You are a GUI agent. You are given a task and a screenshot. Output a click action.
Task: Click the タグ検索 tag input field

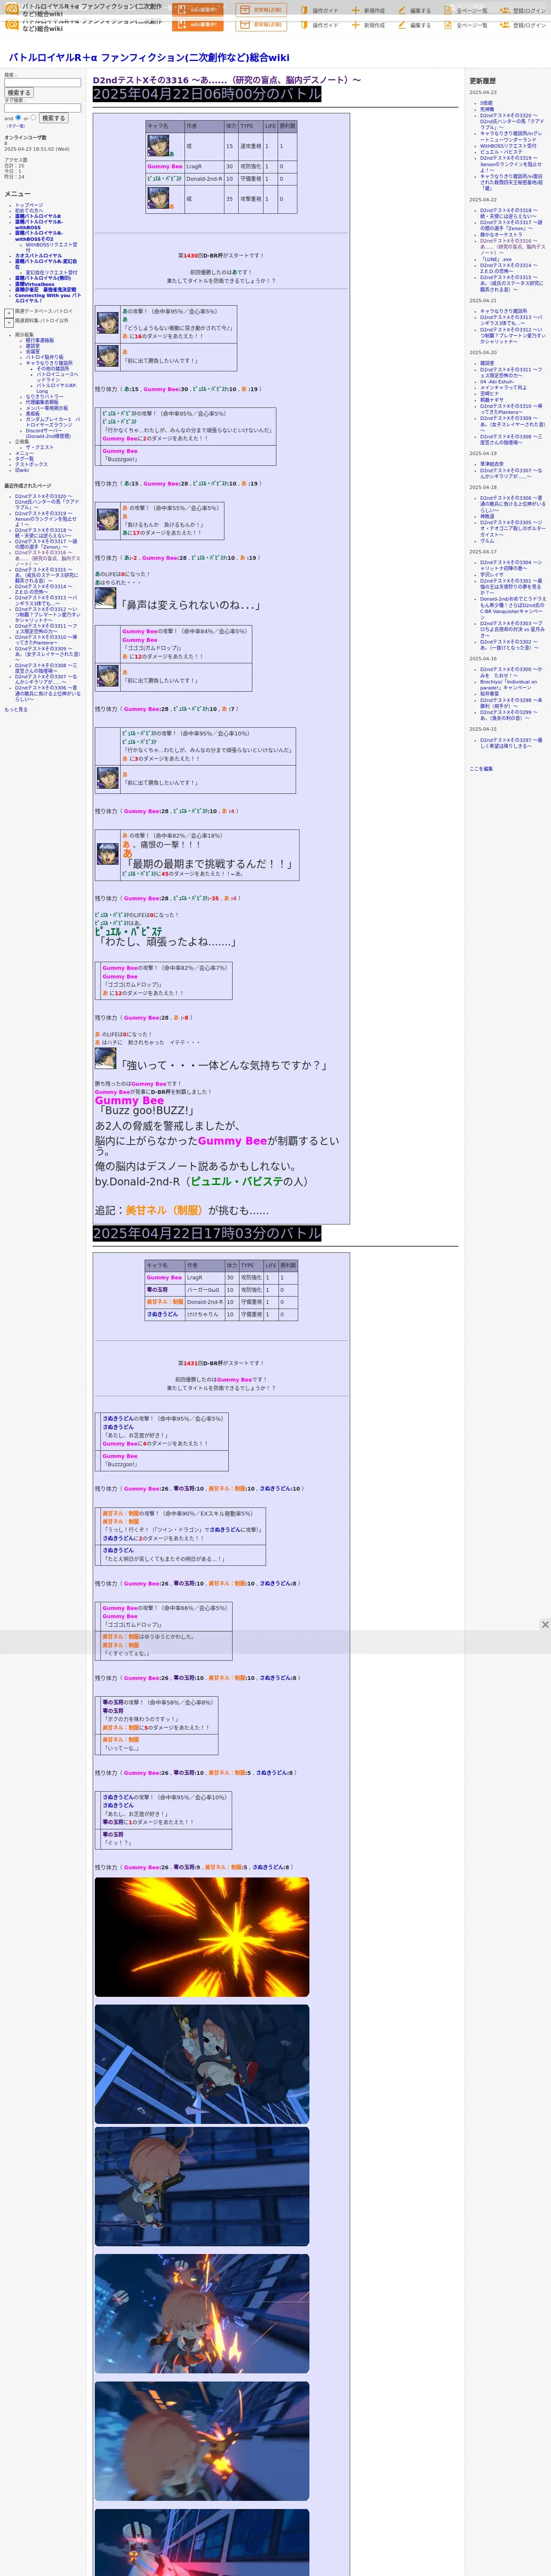[42, 108]
